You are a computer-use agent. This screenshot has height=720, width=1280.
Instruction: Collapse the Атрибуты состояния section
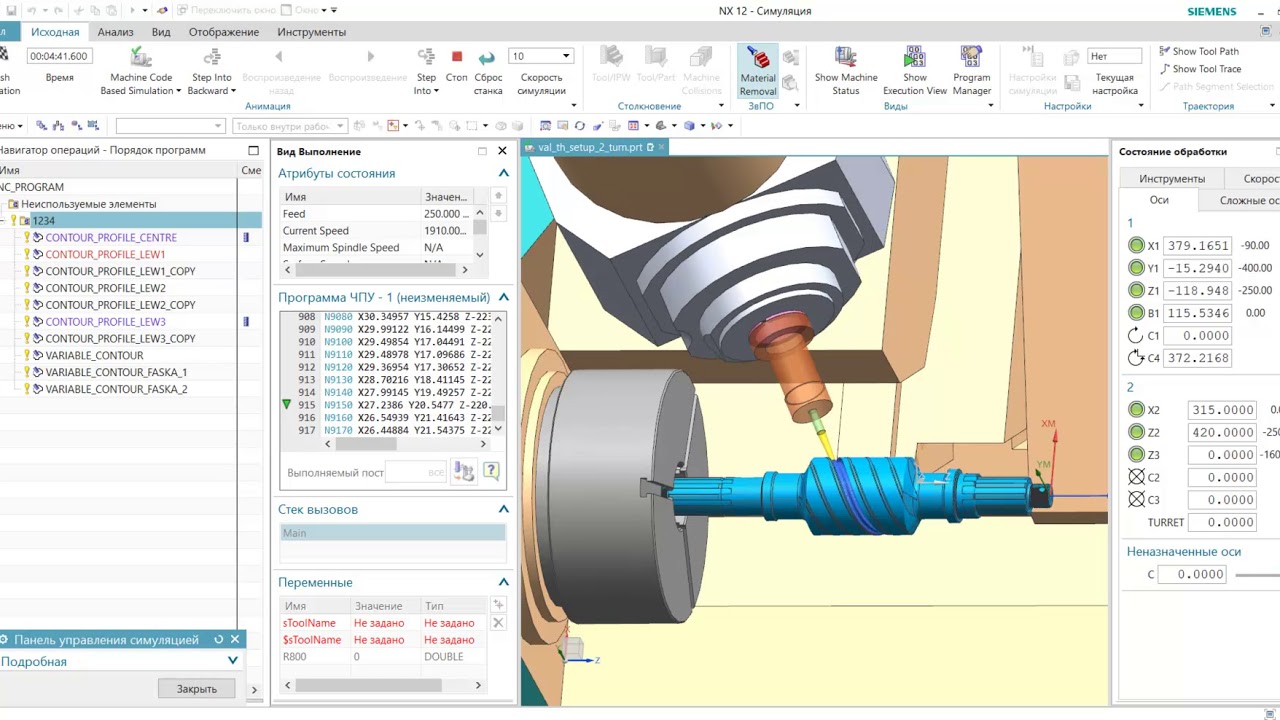point(503,173)
